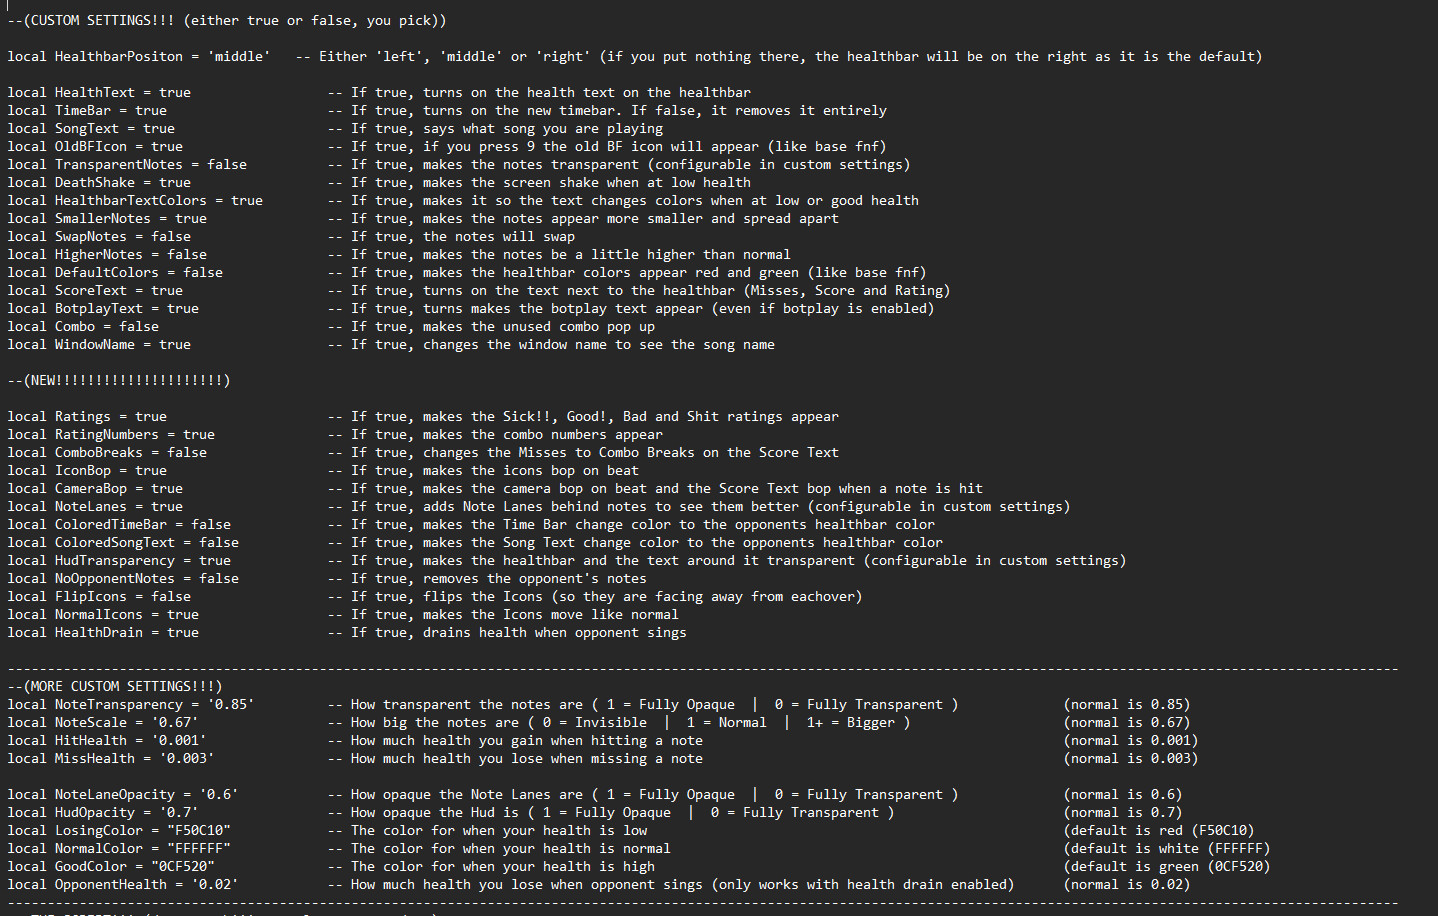Click the false value after SwapNotes
The image size is (1438, 916).
point(171,237)
